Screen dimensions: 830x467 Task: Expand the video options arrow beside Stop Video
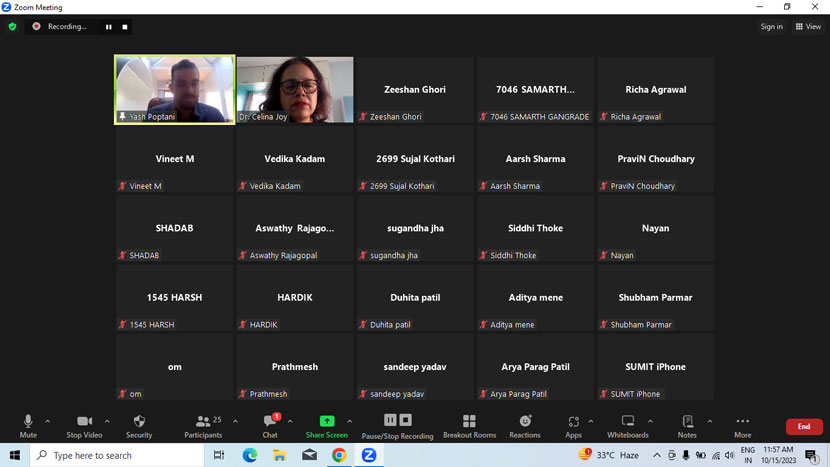(108, 421)
